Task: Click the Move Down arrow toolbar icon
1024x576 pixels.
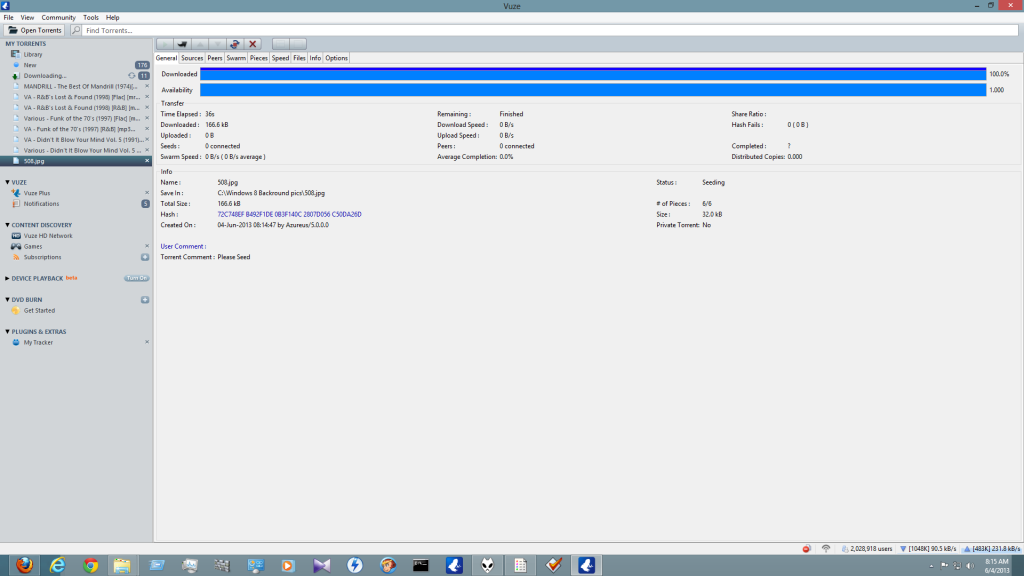Action: [x=217, y=44]
